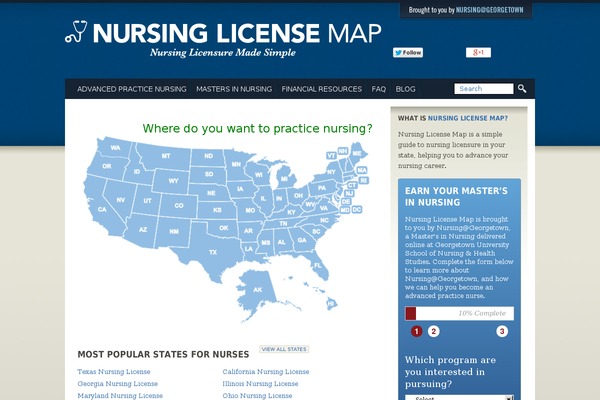
Task: Choose Texas on the map
Action: pyautogui.click(x=213, y=252)
